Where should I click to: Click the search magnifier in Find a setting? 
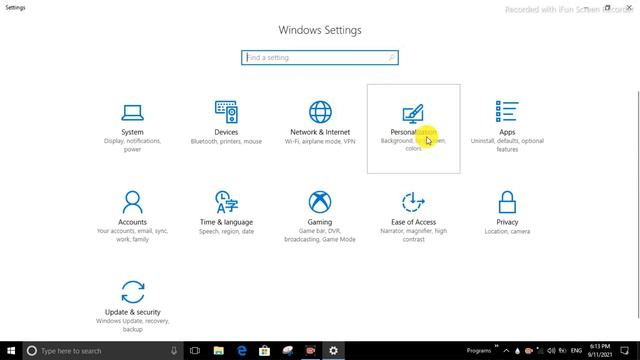coord(391,58)
